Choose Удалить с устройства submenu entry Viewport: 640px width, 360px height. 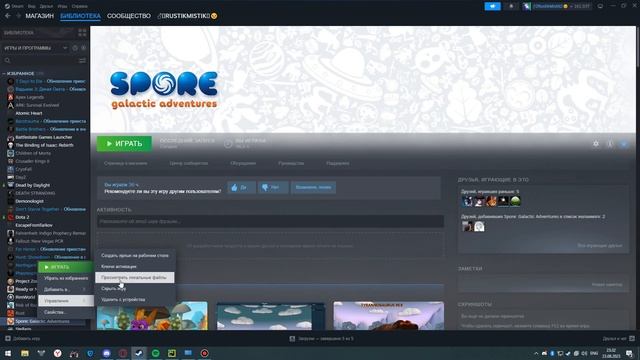pyautogui.click(x=135, y=300)
